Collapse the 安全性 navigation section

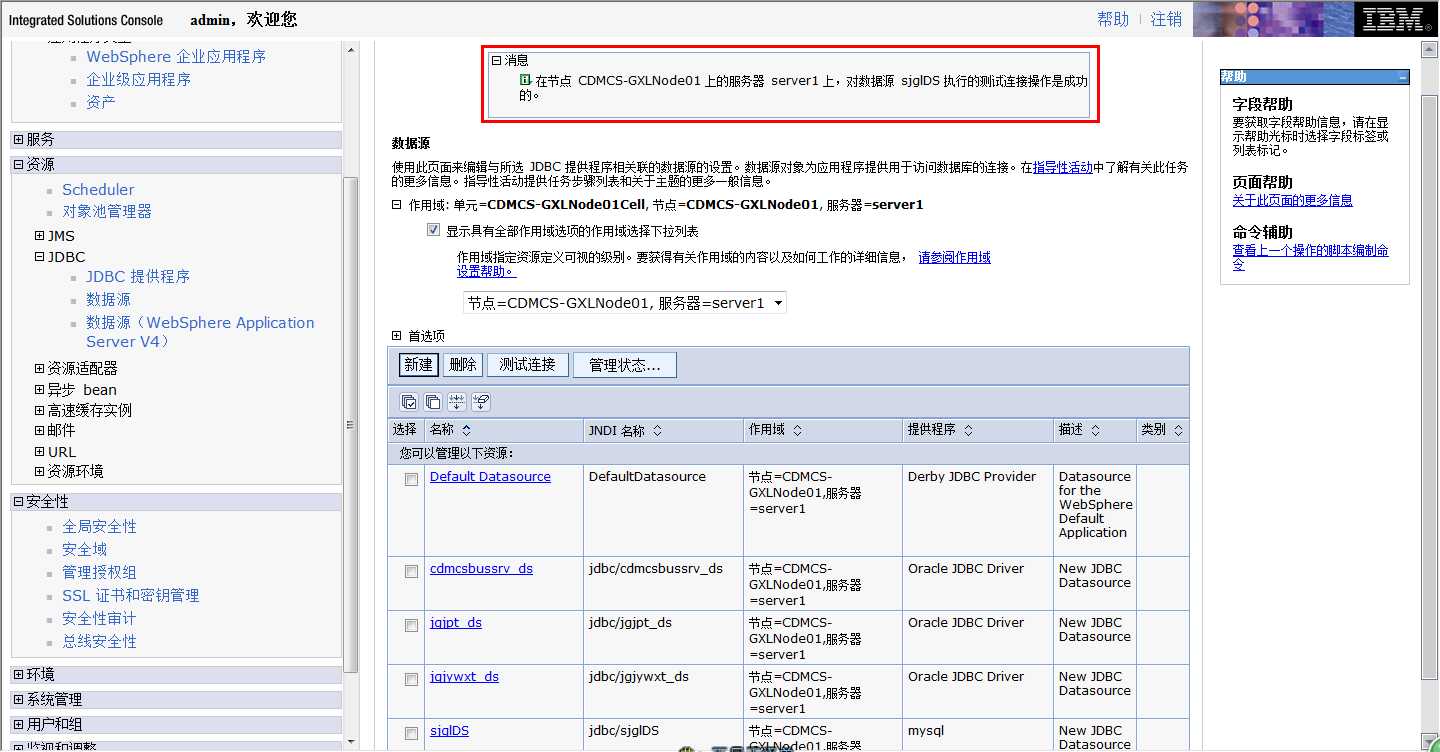tap(19, 502)
